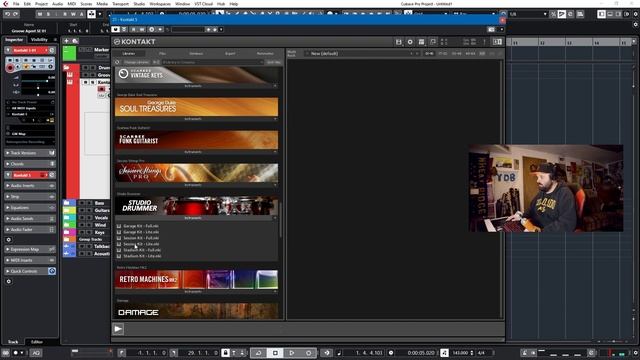
Task: Start playback in transport bar
Action: pyautogui.click(x=291, y=353)
